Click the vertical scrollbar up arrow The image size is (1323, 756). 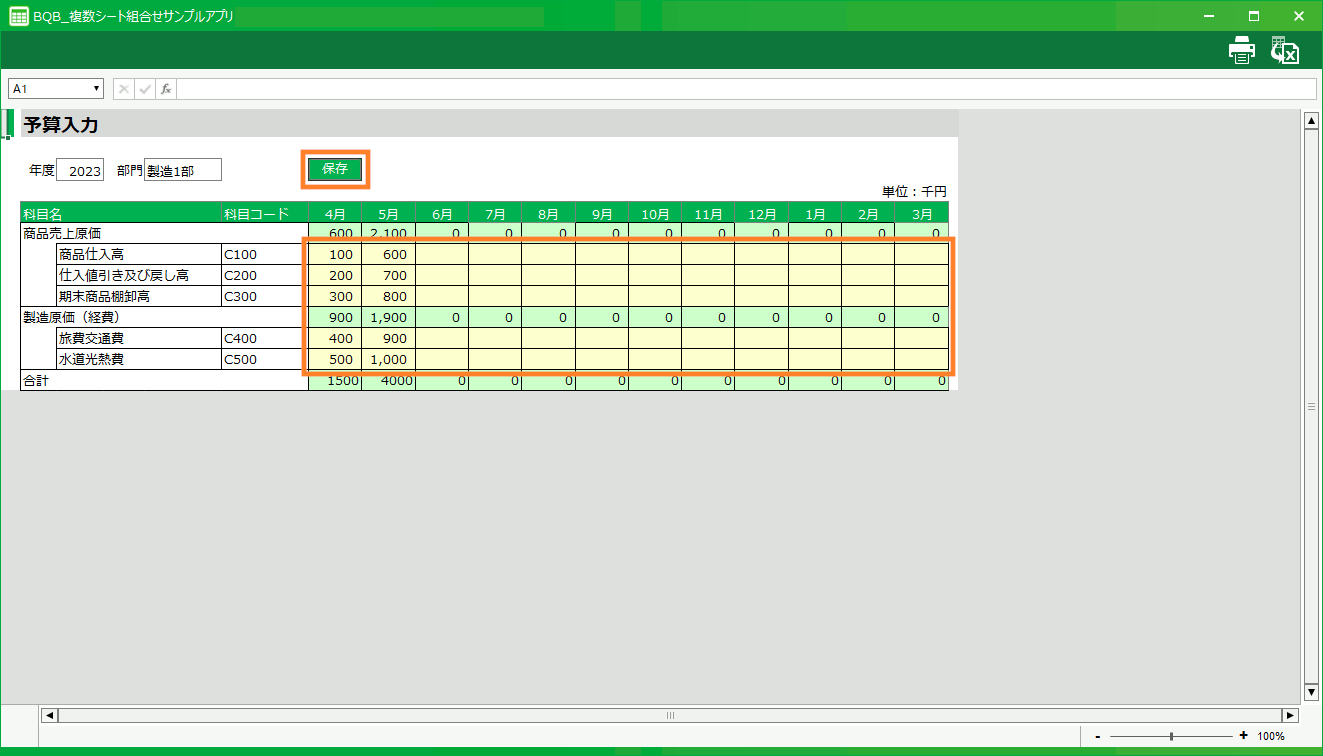click(x=1312, y=121)
